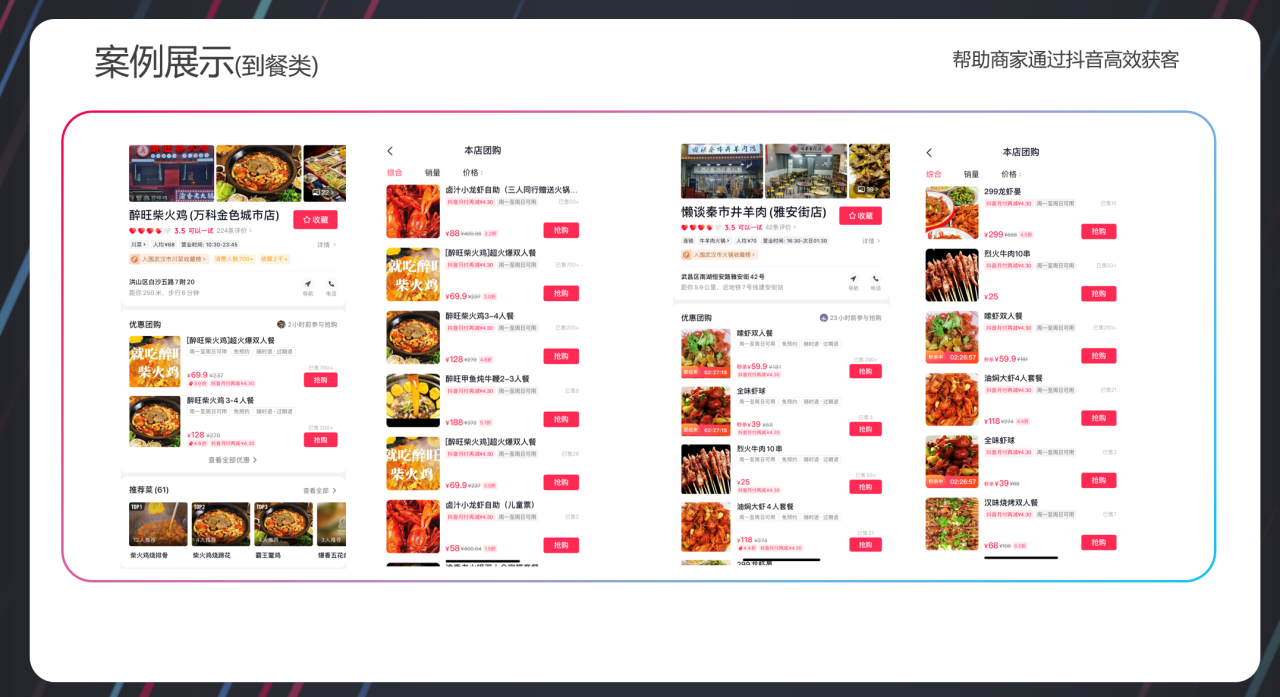Open the TOP3 霸王鳖鸡 dish thumbnail
This screenshot has height=697, width=1280.
pos(284,524)
